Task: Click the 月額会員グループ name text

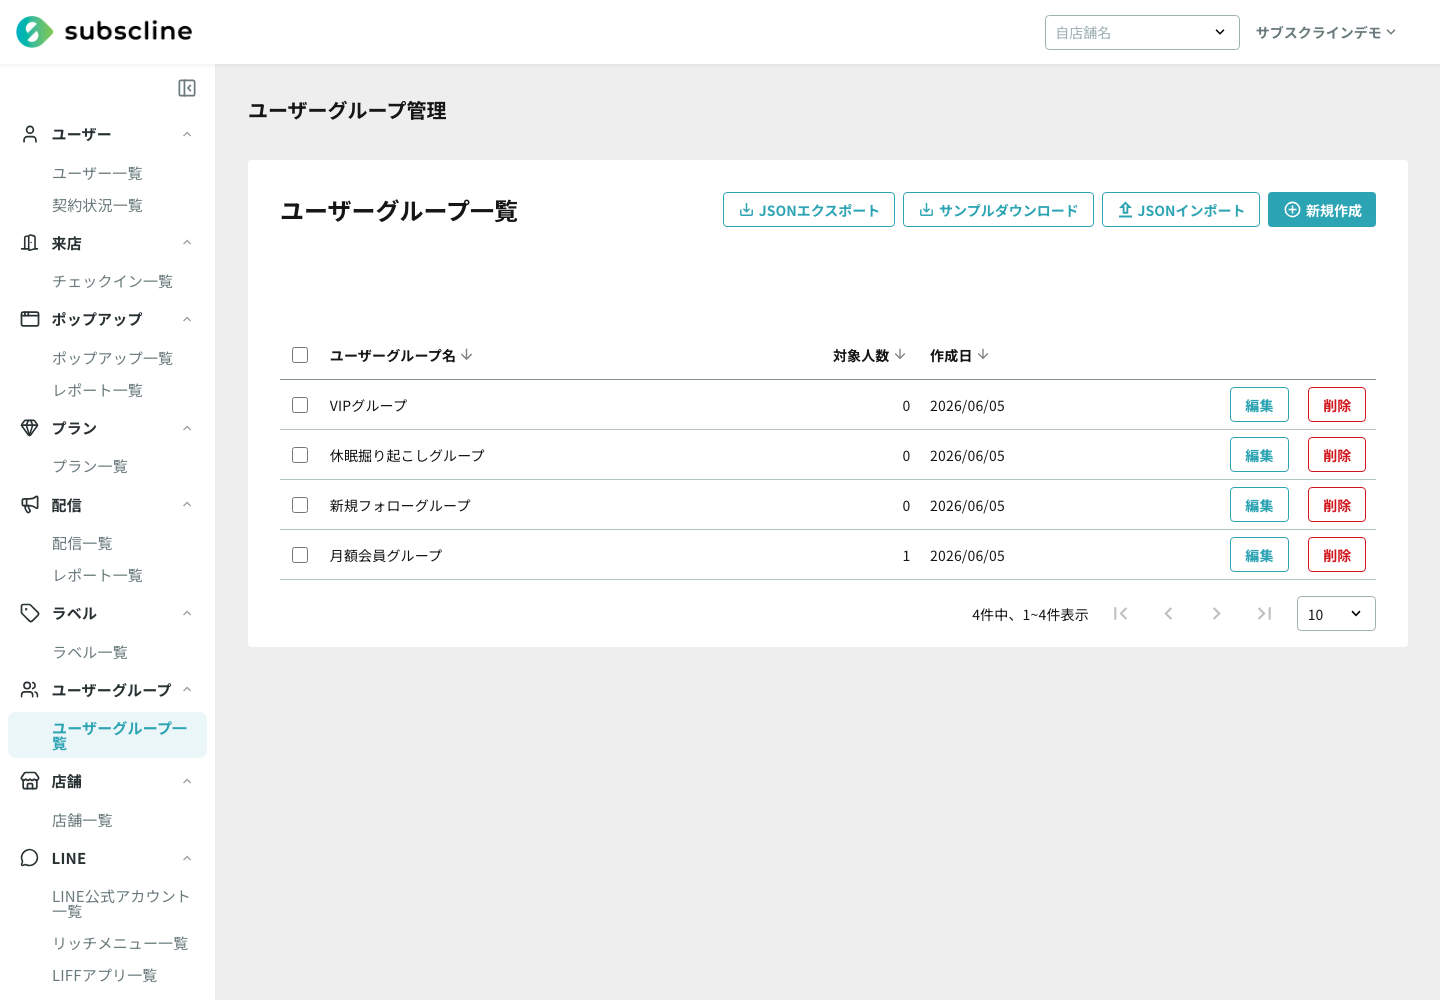Action: tap(386, 555)
